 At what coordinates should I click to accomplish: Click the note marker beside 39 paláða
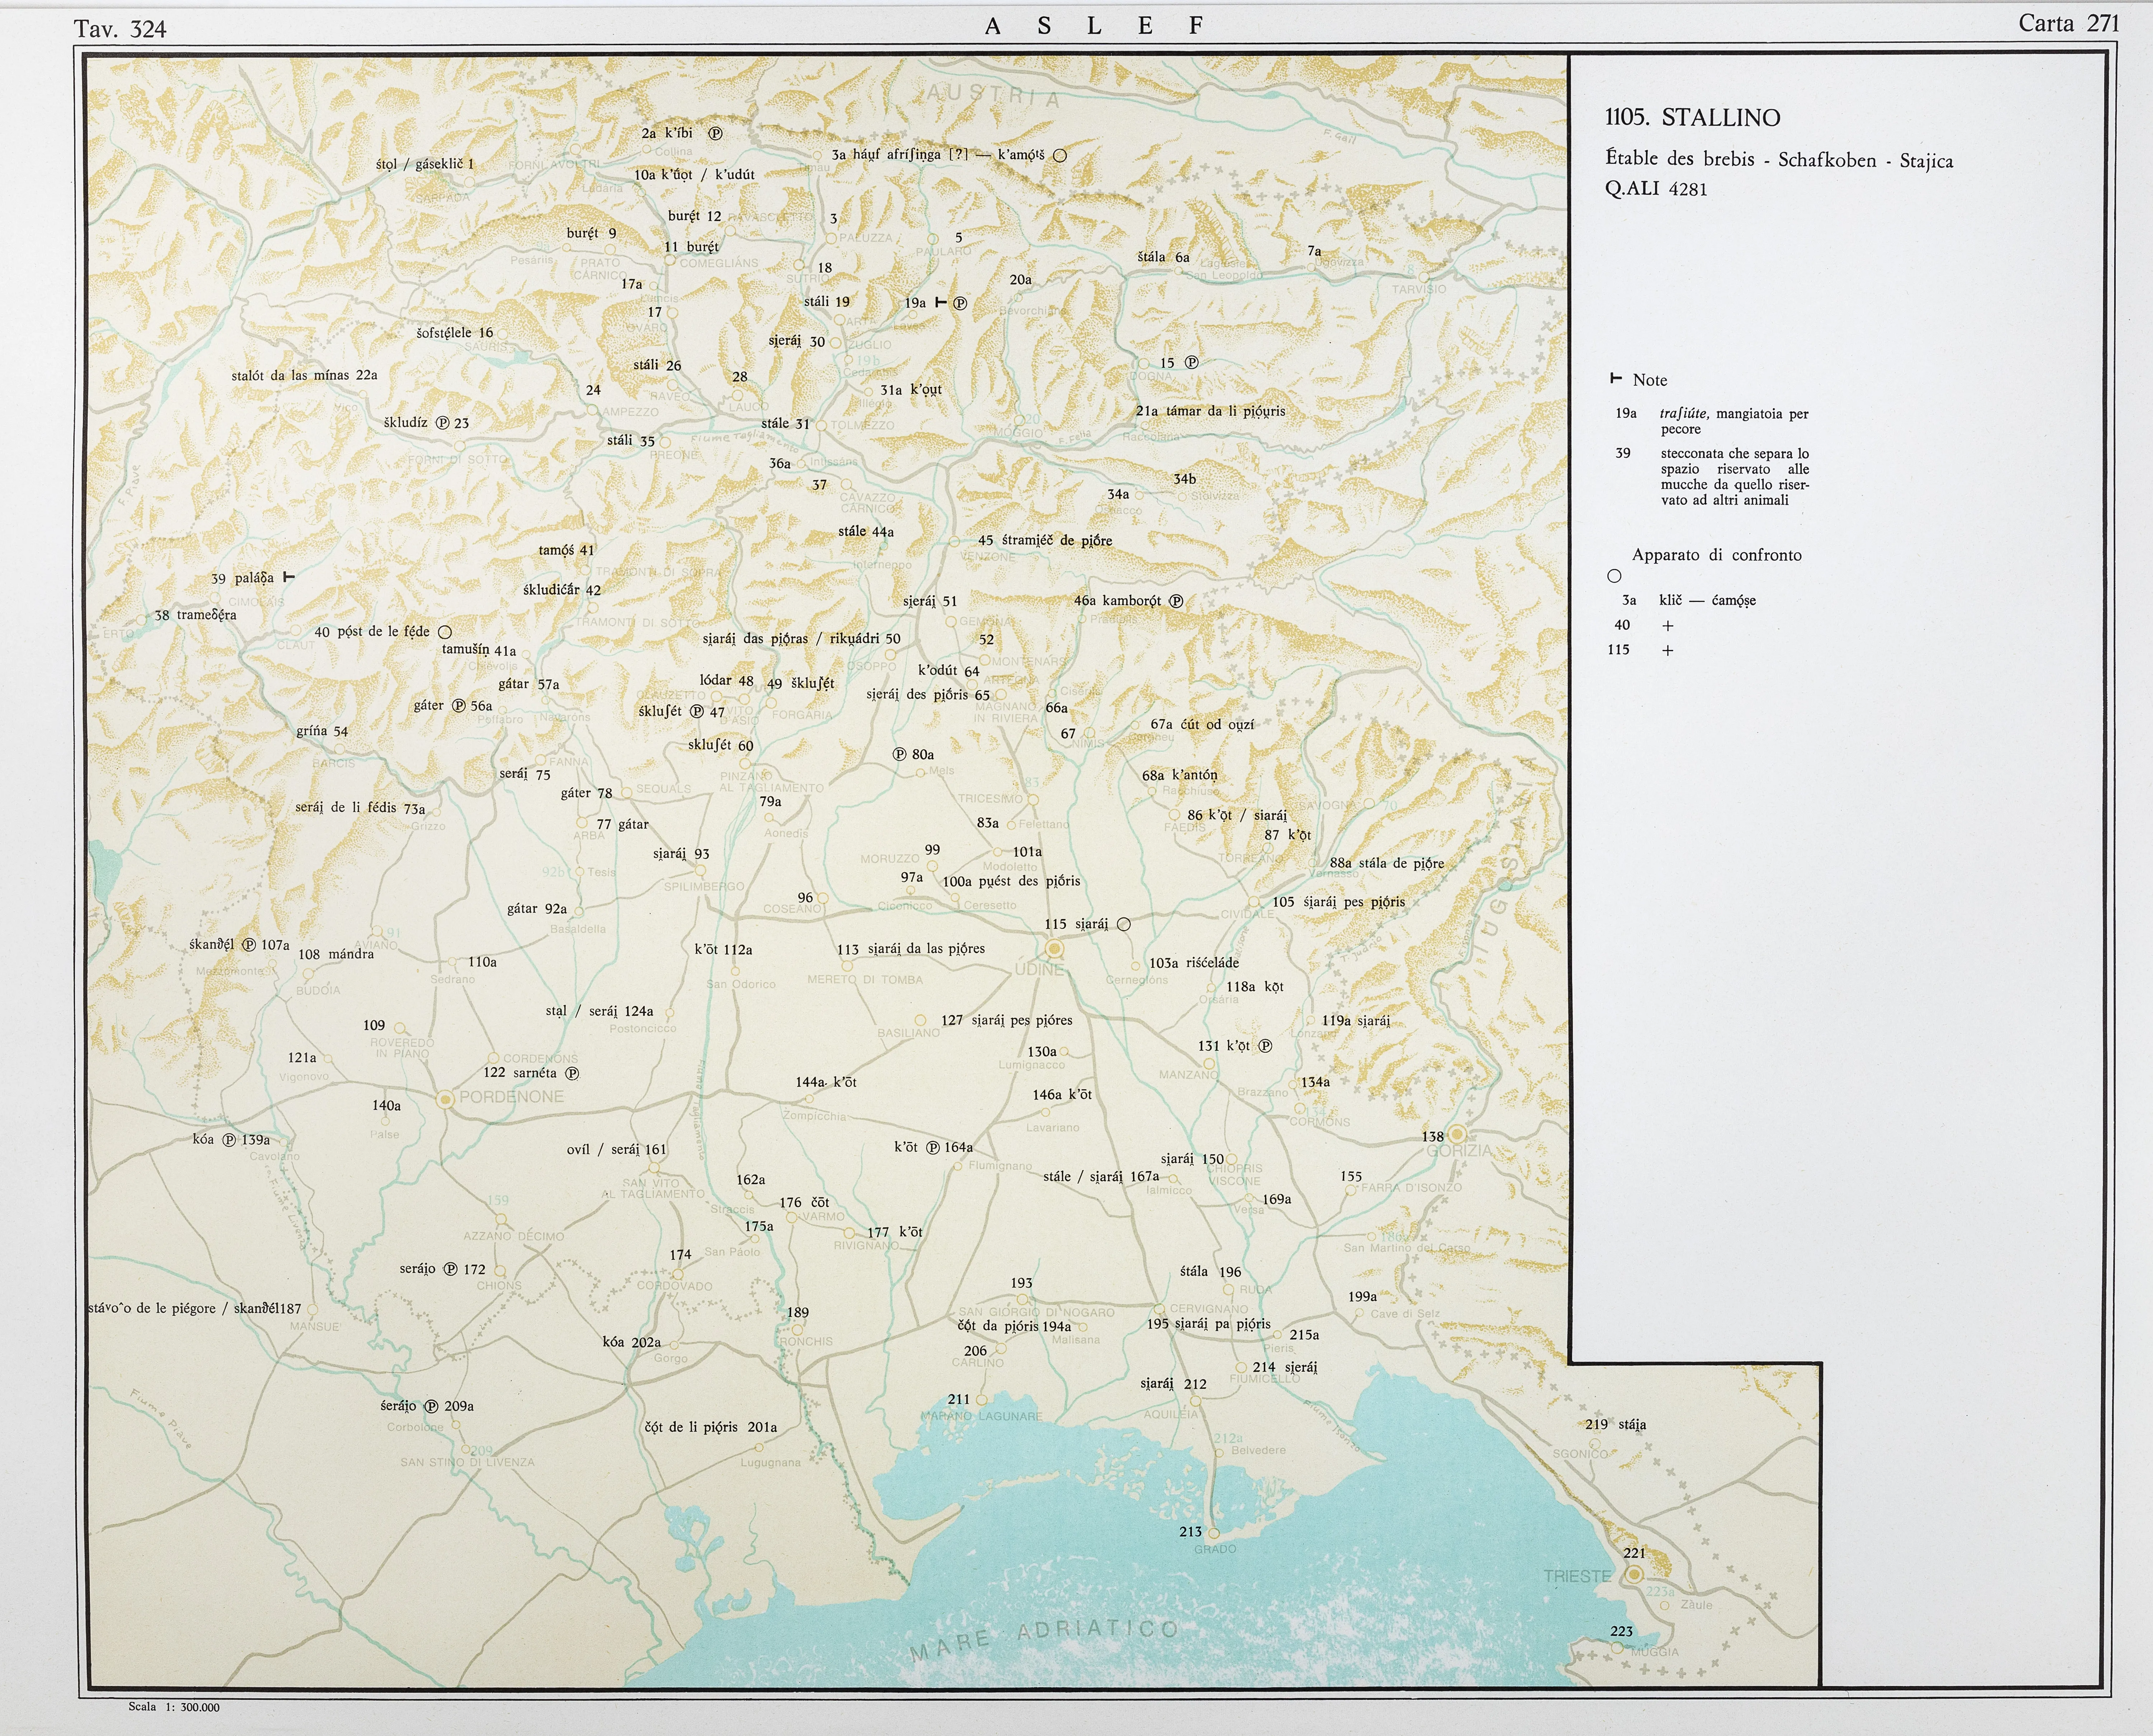click(x=289, y=577)
